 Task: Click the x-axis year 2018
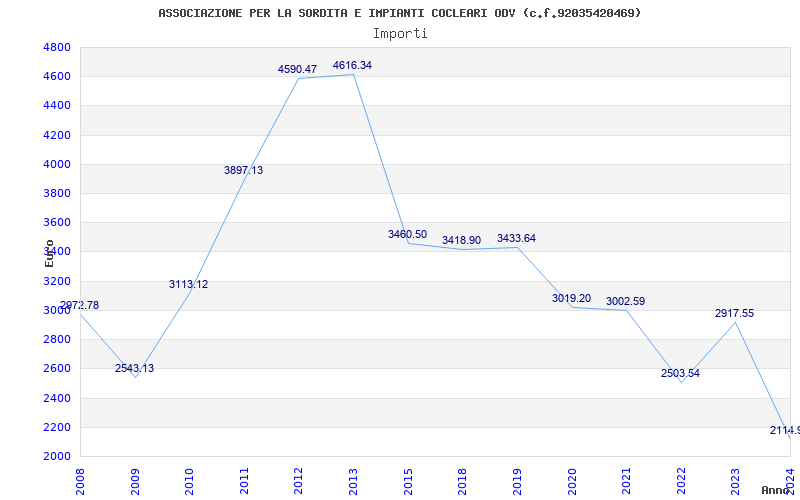click(x=462, y=481)
